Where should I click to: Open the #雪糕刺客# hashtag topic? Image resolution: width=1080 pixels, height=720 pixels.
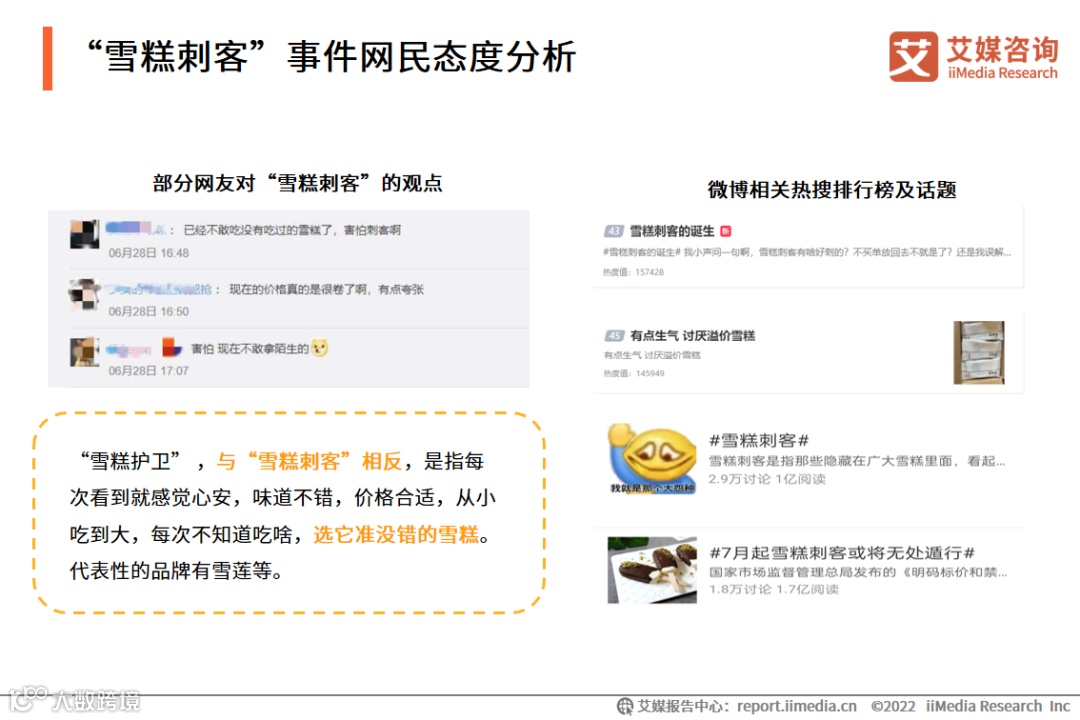[809, 459]
